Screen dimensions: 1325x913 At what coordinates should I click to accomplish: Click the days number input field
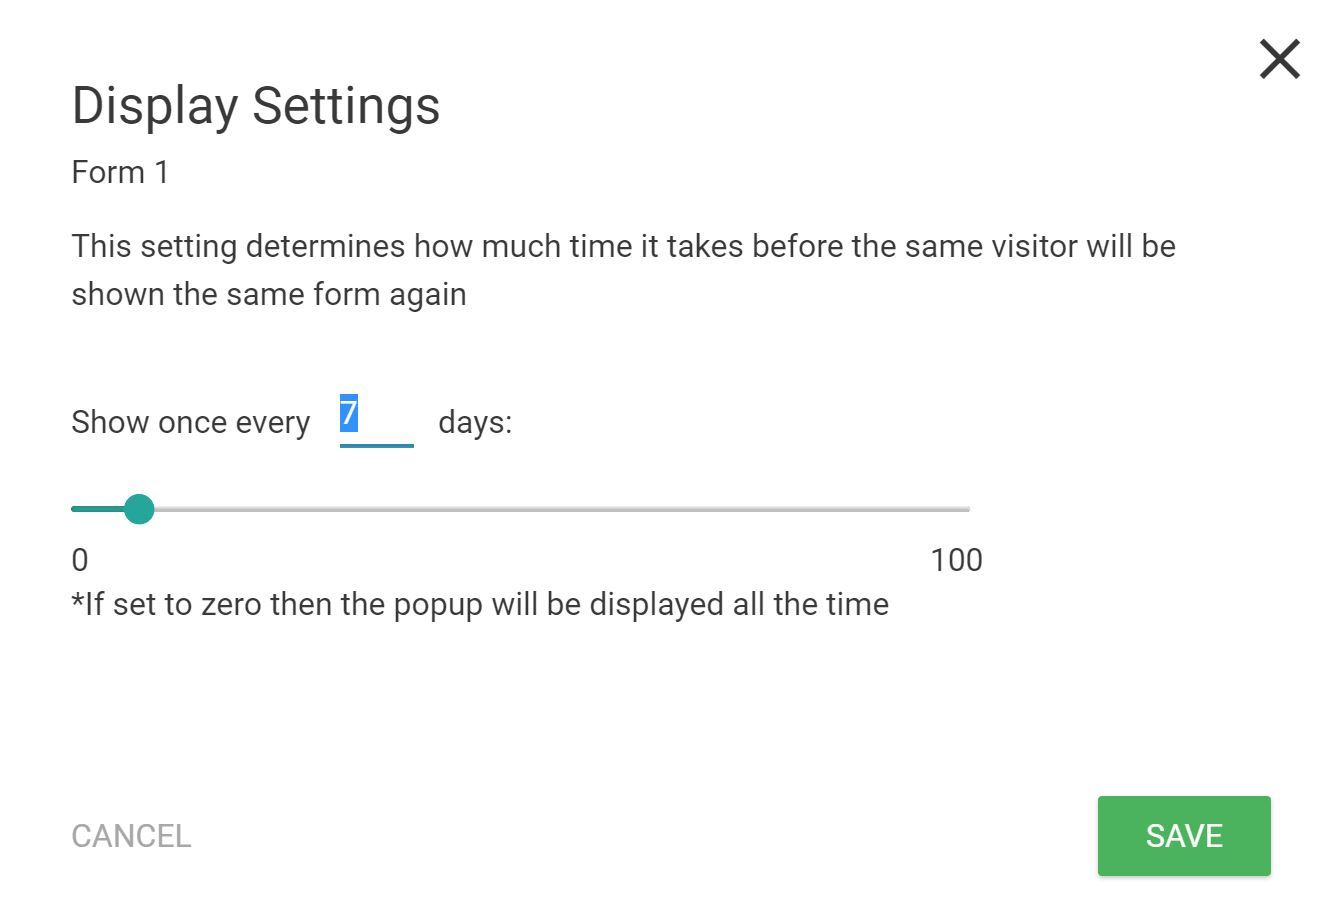click(377, 420)
